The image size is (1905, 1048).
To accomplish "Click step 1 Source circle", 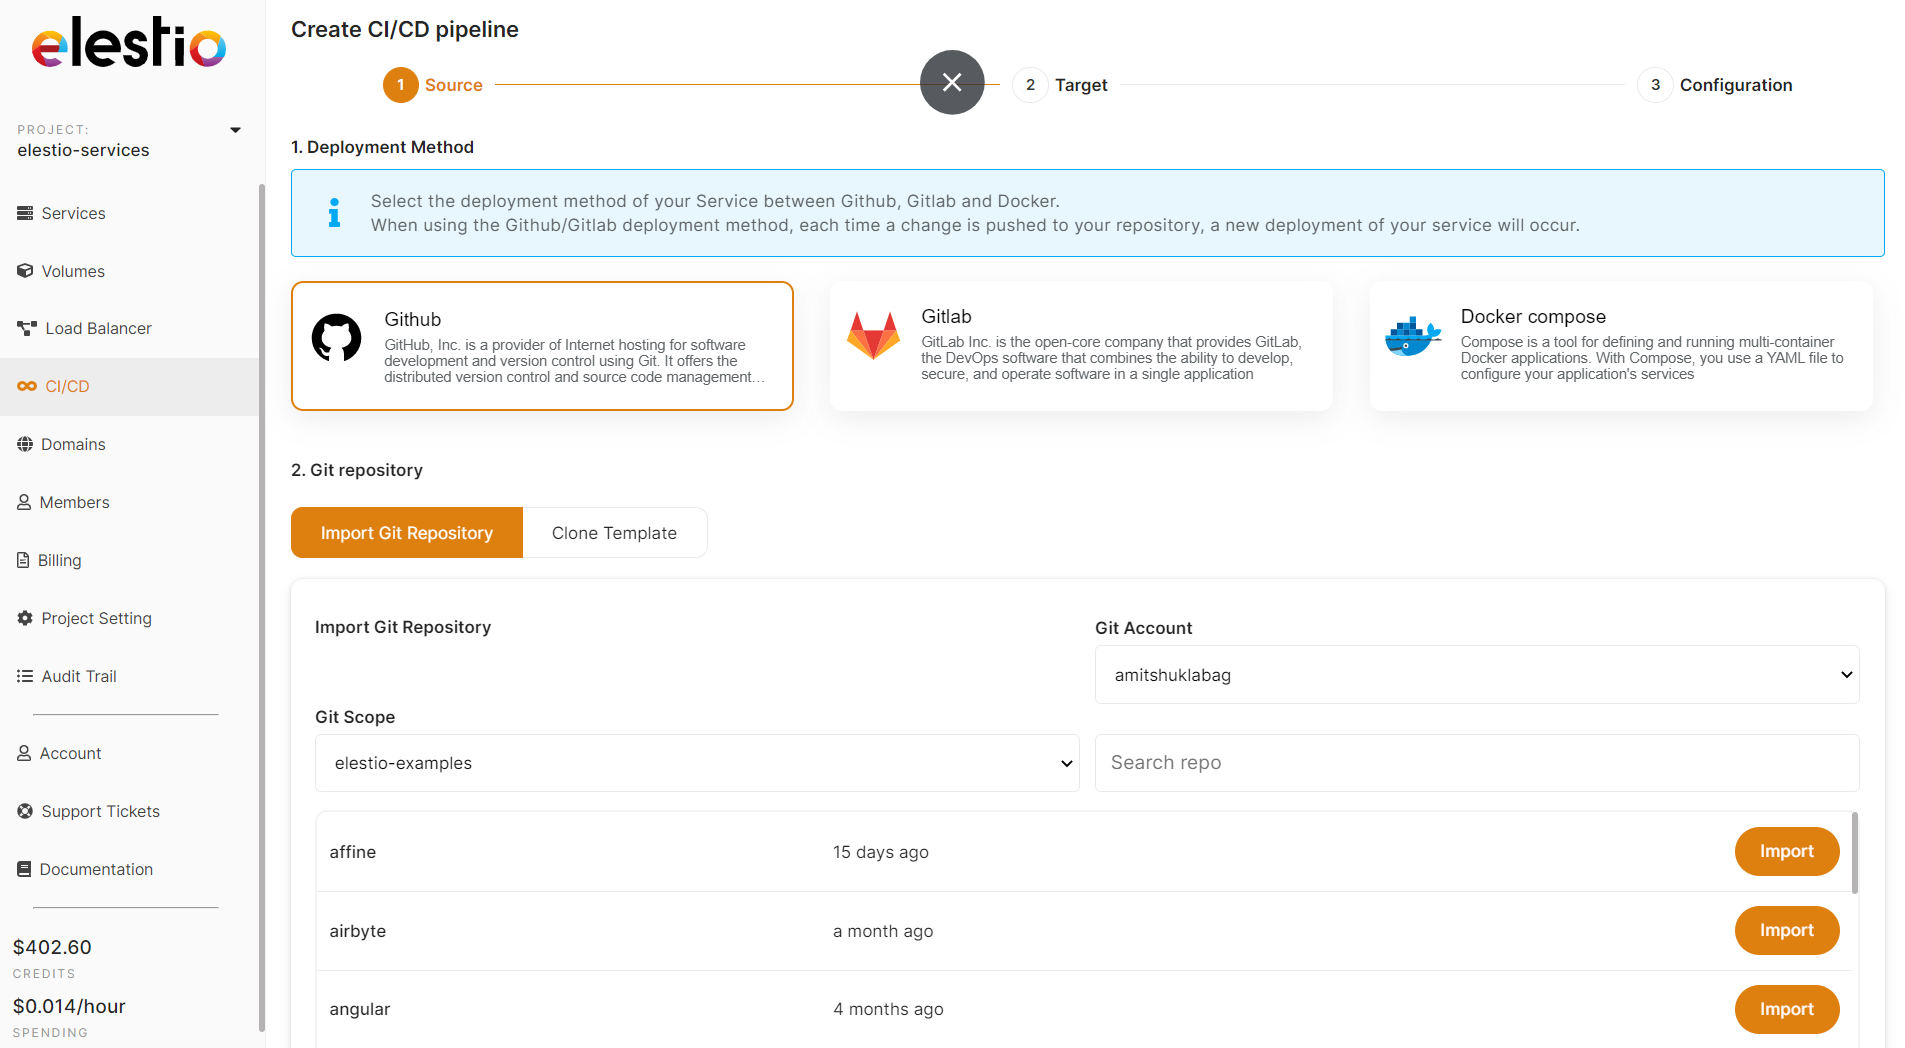I will 400,85.
